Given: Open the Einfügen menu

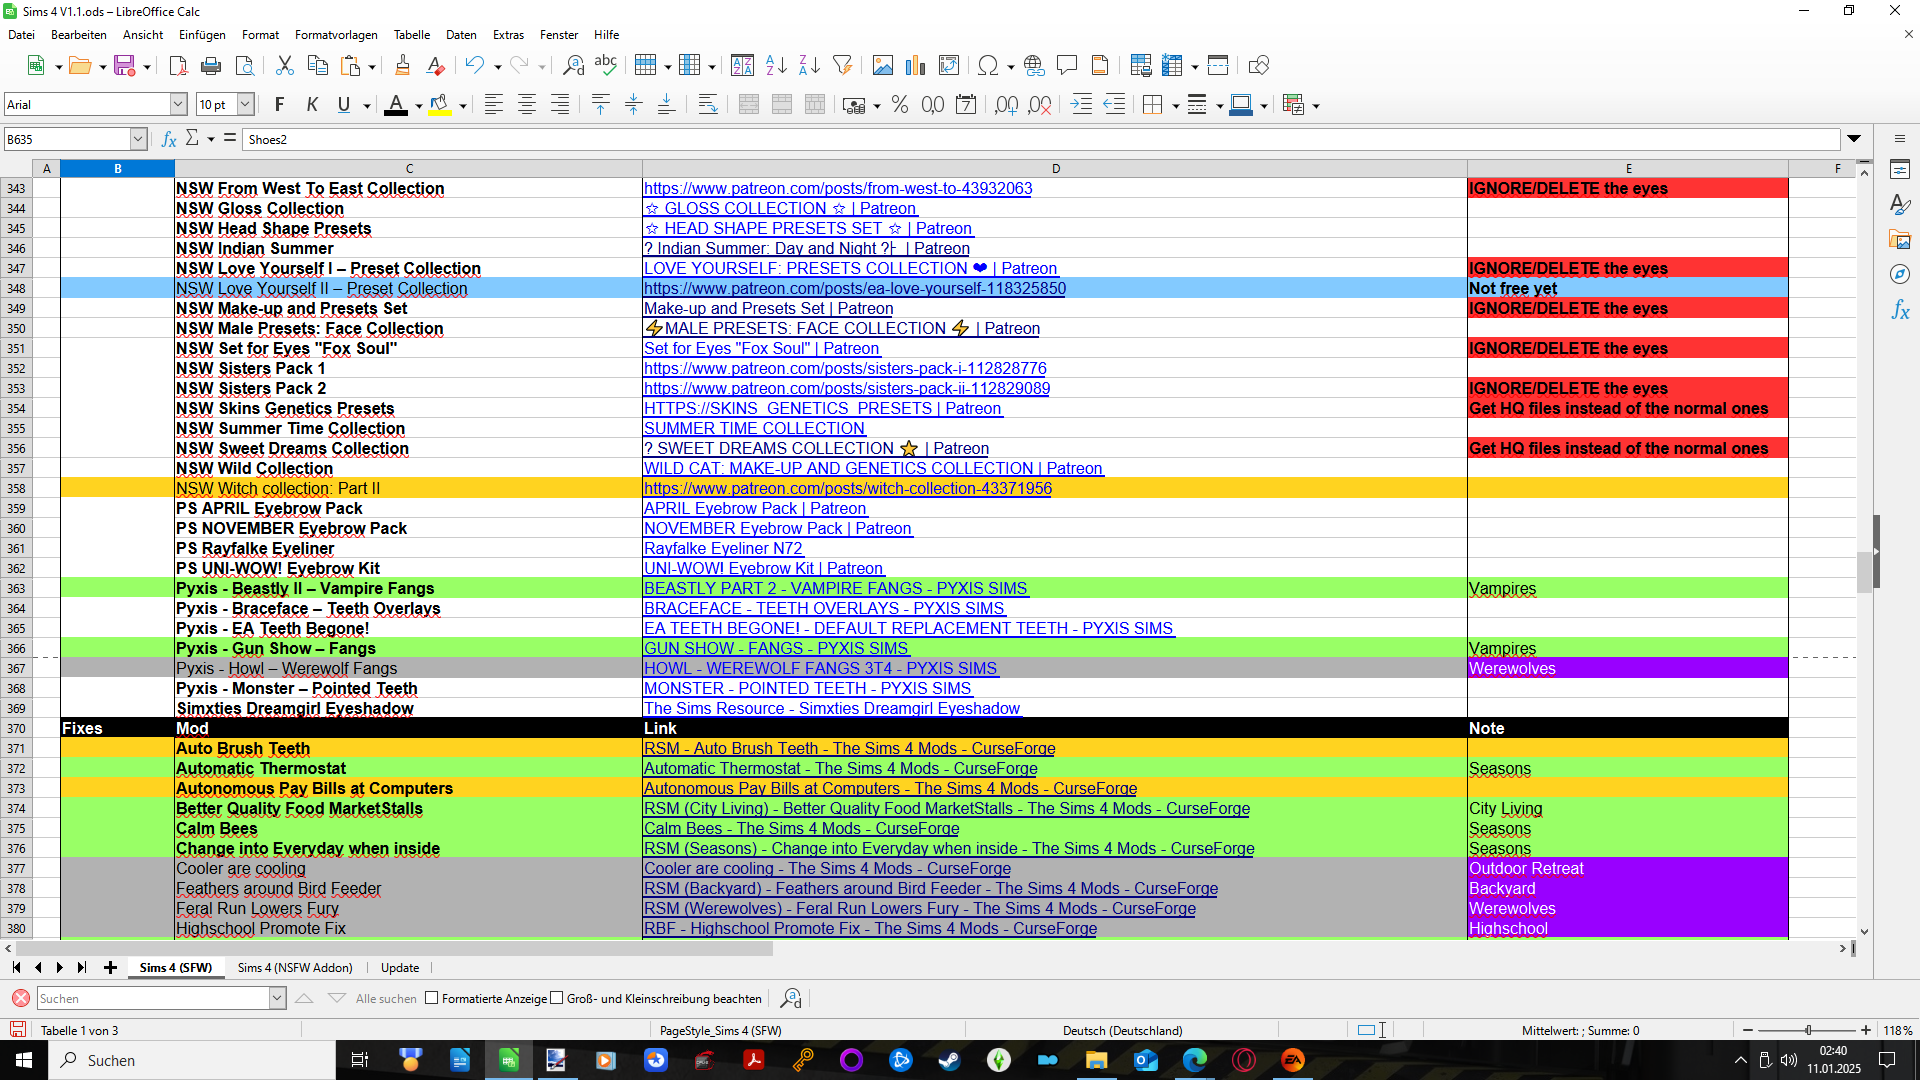Looking at the screenshot, I should point(202,35).
